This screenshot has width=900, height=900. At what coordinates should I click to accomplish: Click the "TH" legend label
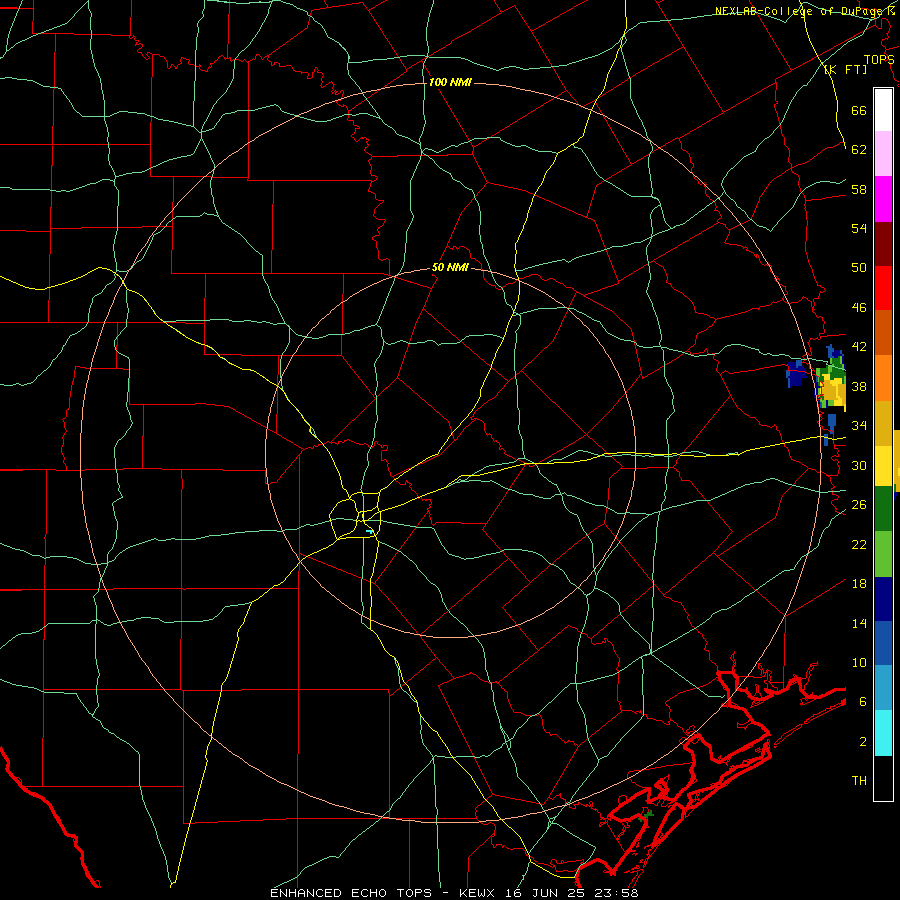[859, 781]
